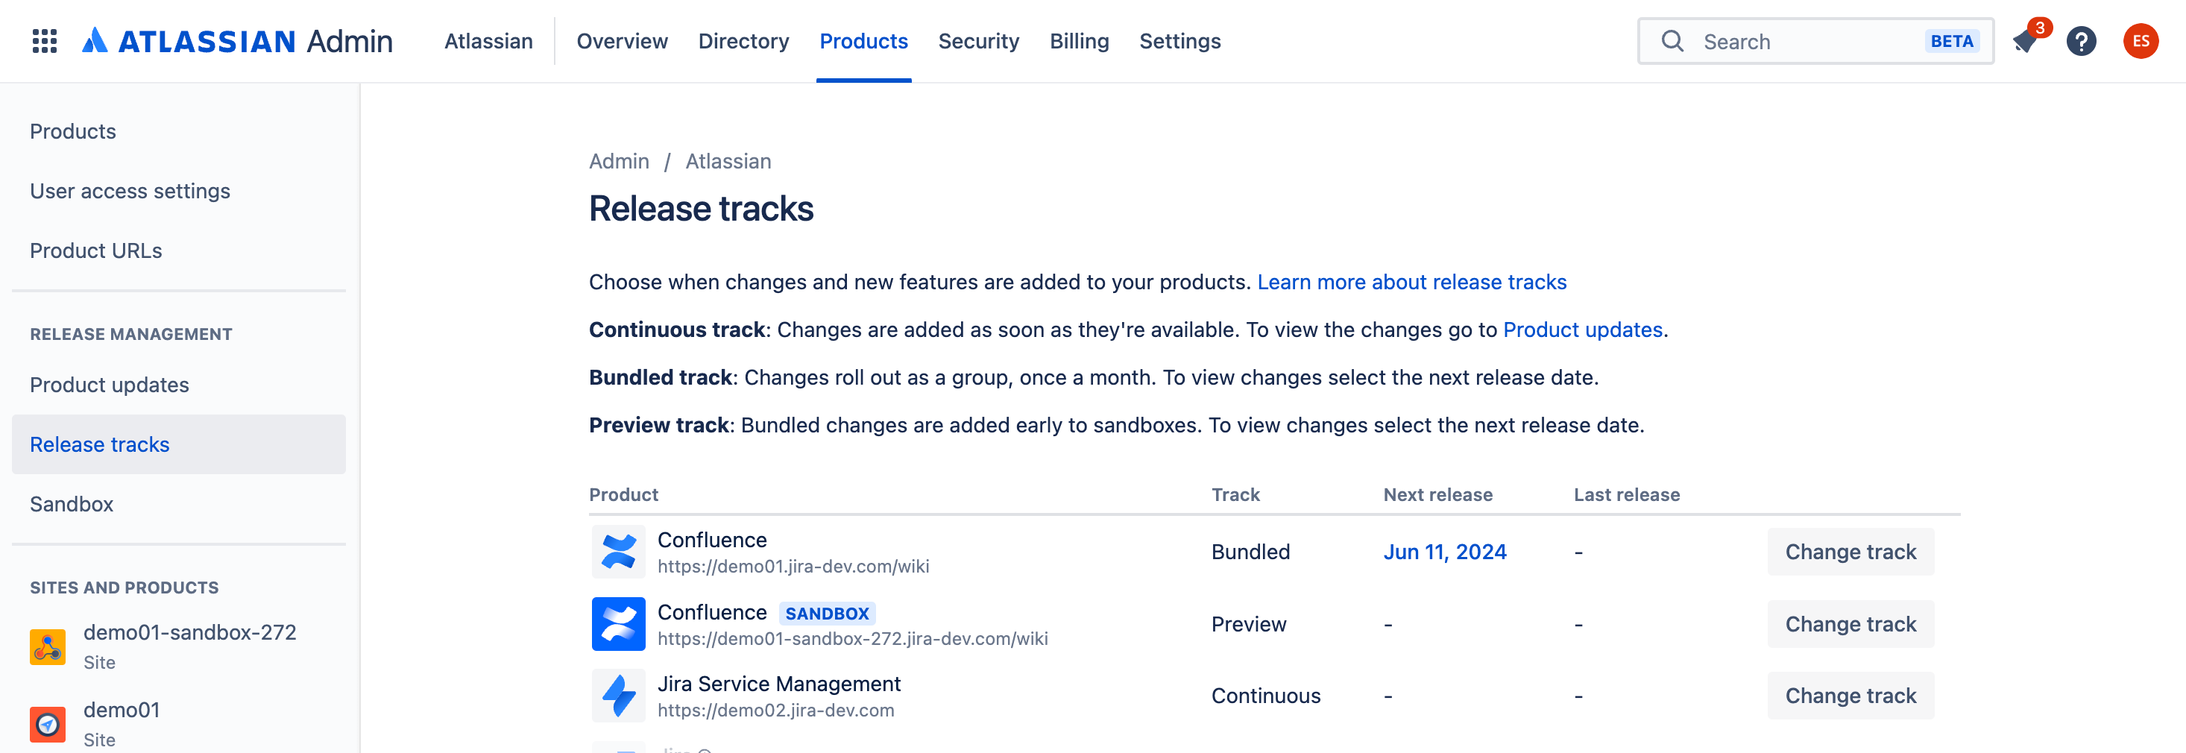Focus the Search input field

click(1815, 41)
